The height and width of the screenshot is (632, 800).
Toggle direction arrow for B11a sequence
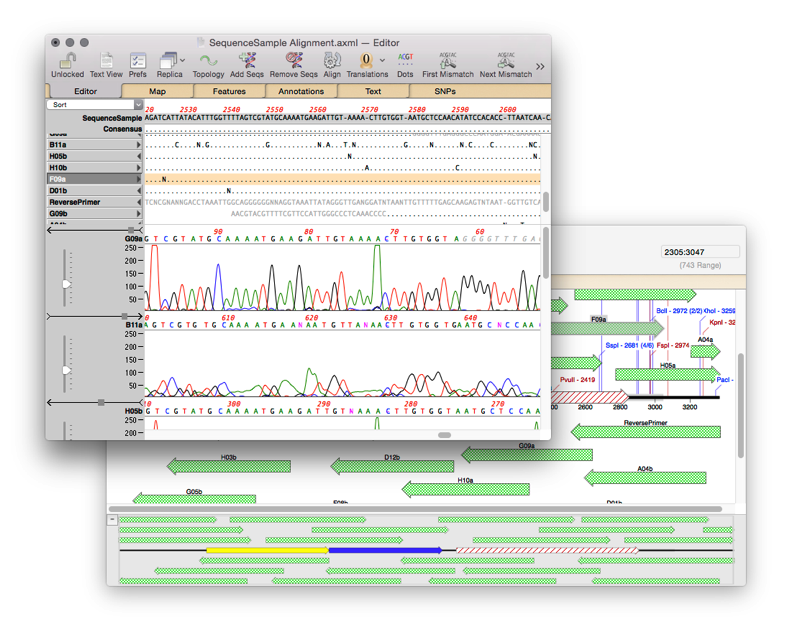click(x=138, y=145)
